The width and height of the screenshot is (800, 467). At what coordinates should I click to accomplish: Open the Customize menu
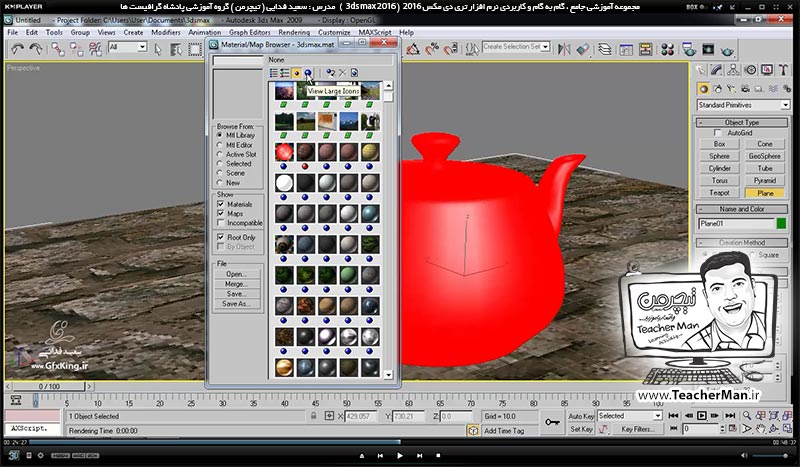(334, 32)
